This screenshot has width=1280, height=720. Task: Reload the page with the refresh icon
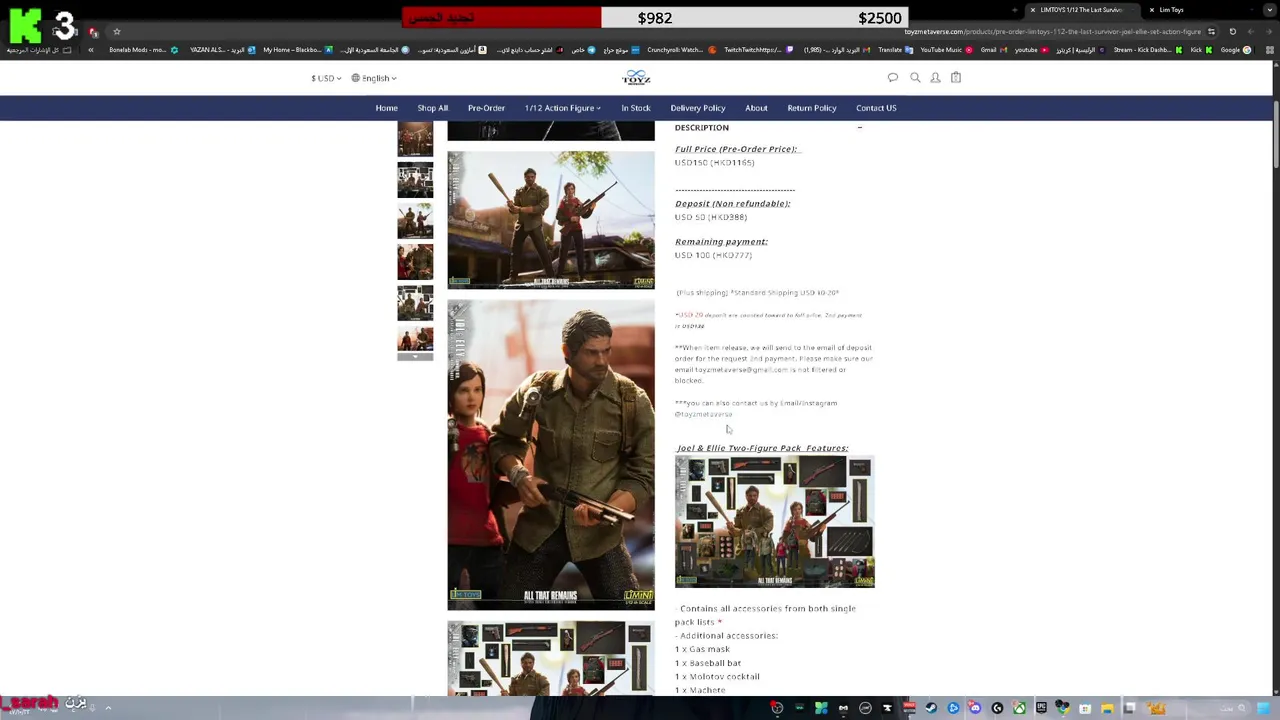point(1232,32)
